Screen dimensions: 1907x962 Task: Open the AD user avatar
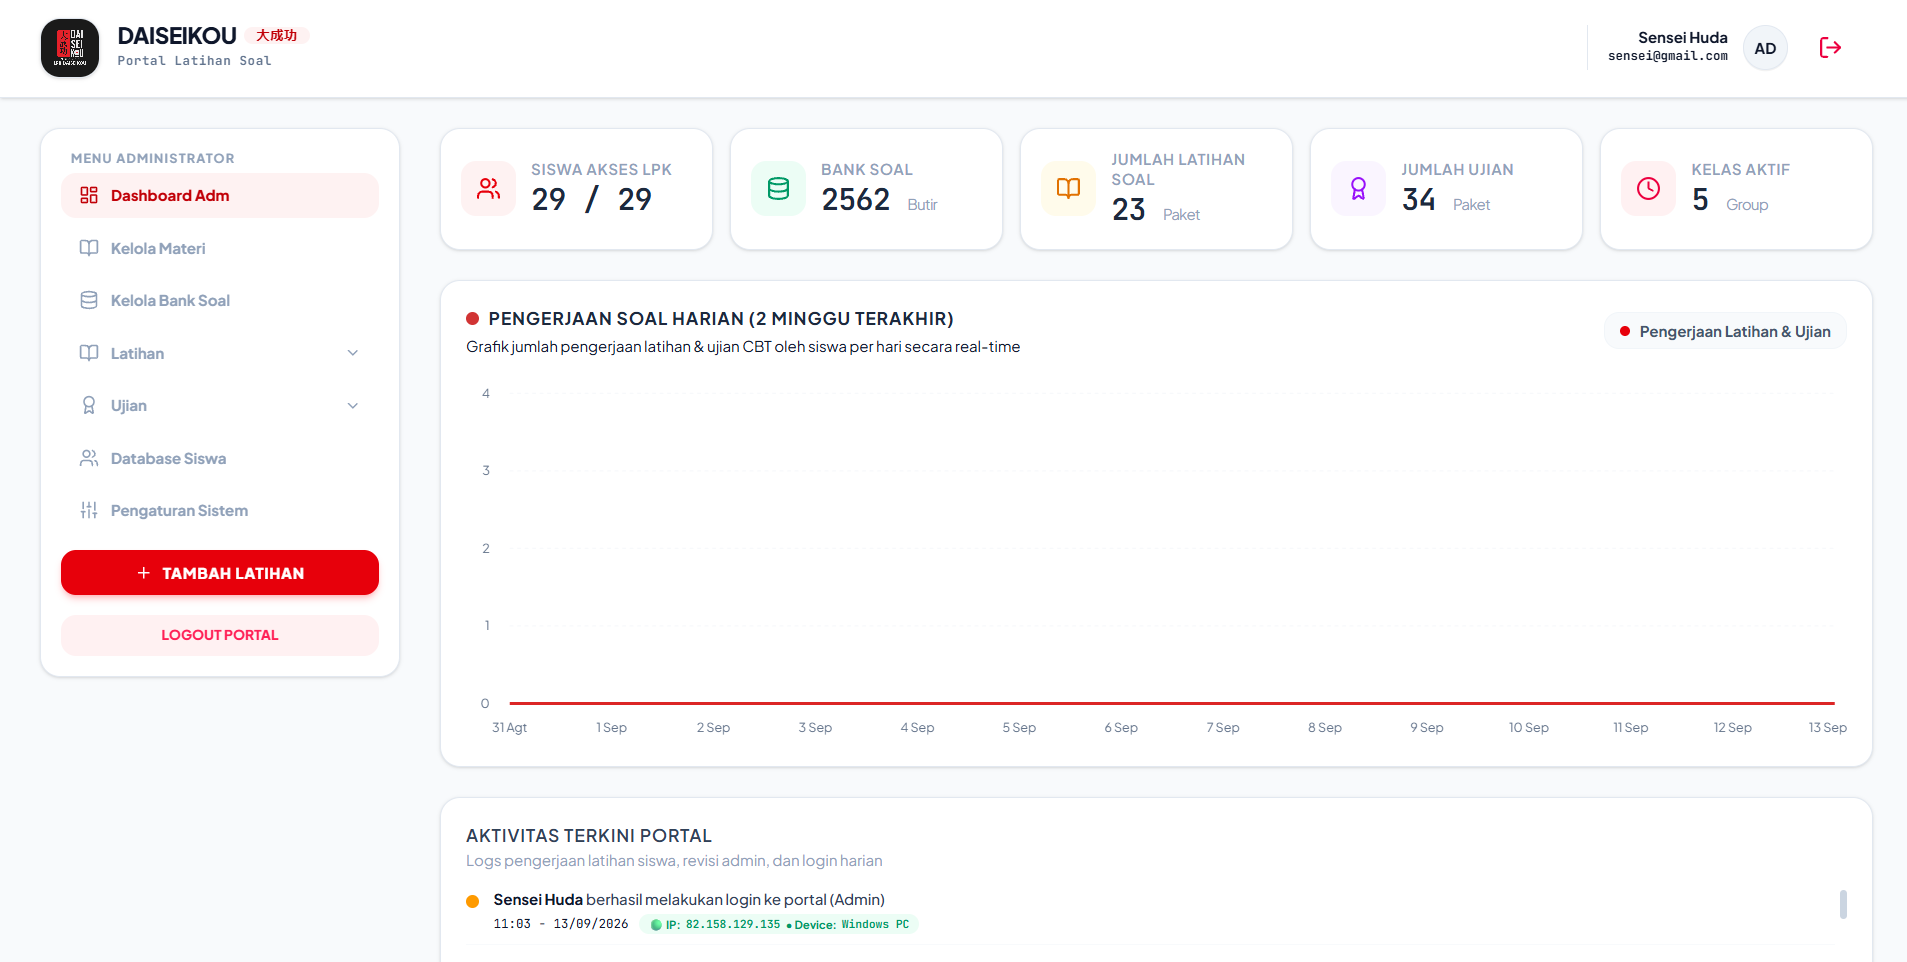click(x=1765, y=48)
